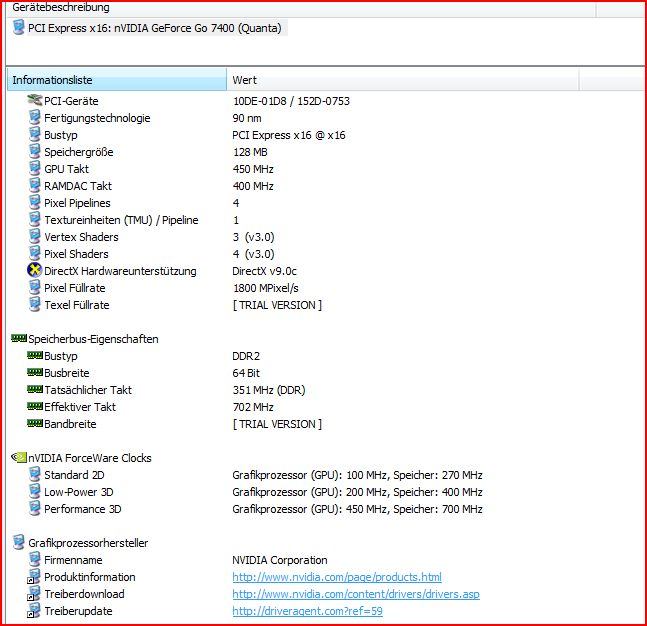The image size is (647, 626).
Task: Click the Treiberdownload shortcut icon
Action: pos(34,593)
